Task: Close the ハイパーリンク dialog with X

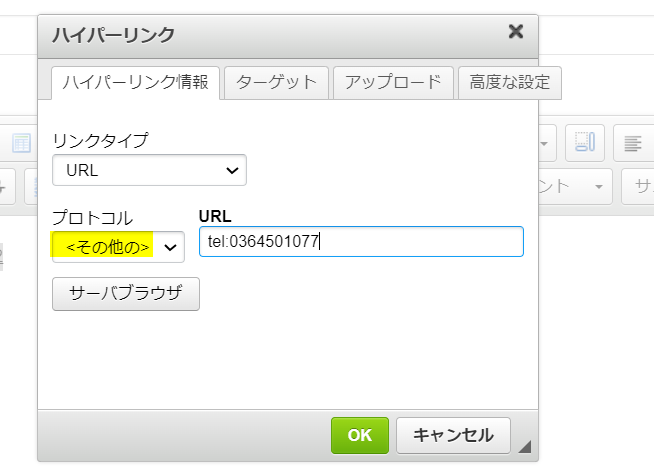Action: [516, 32]
